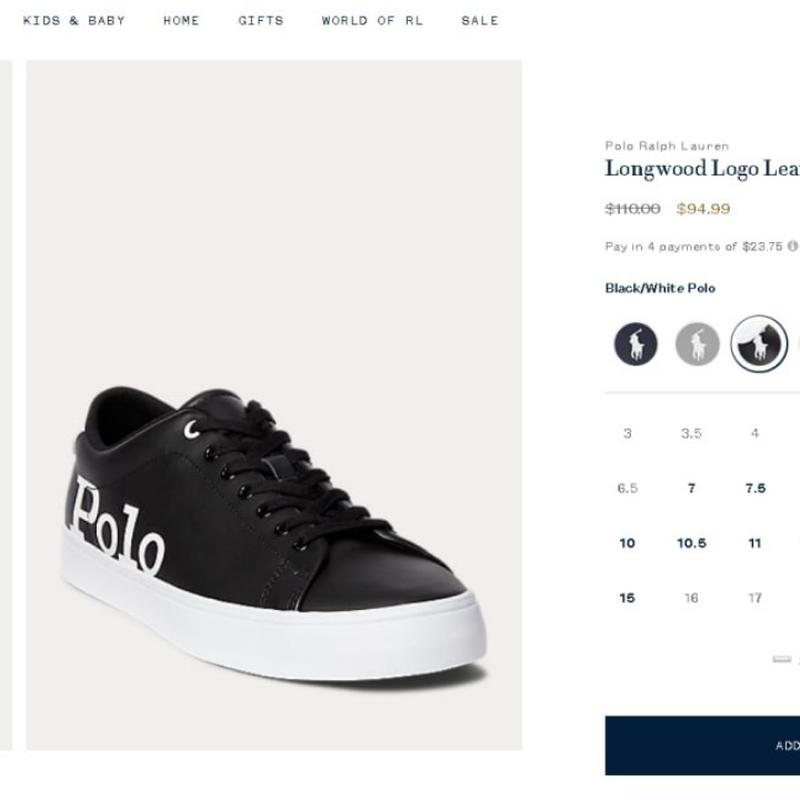Pick shoe size 10
This screenshot has height=800, width=800.
tap(627, 543)
